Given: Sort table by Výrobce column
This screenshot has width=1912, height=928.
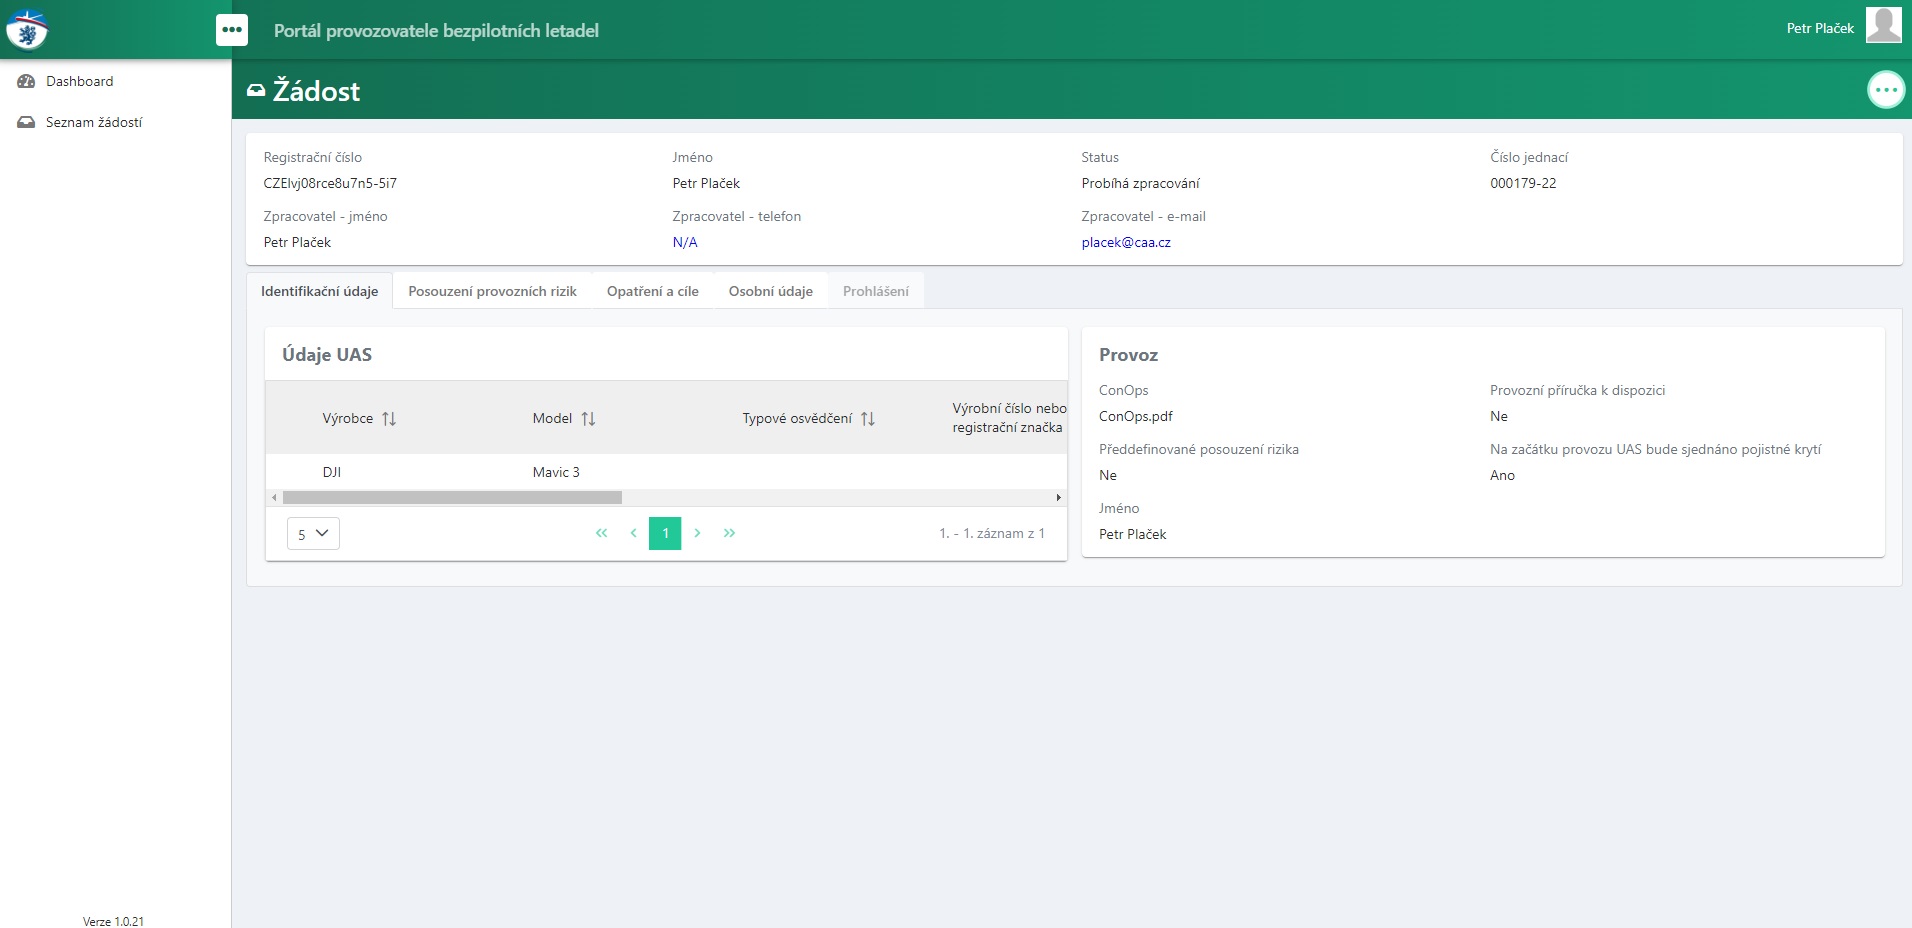Looking at the screenshot, I should (x=389, y=419).
